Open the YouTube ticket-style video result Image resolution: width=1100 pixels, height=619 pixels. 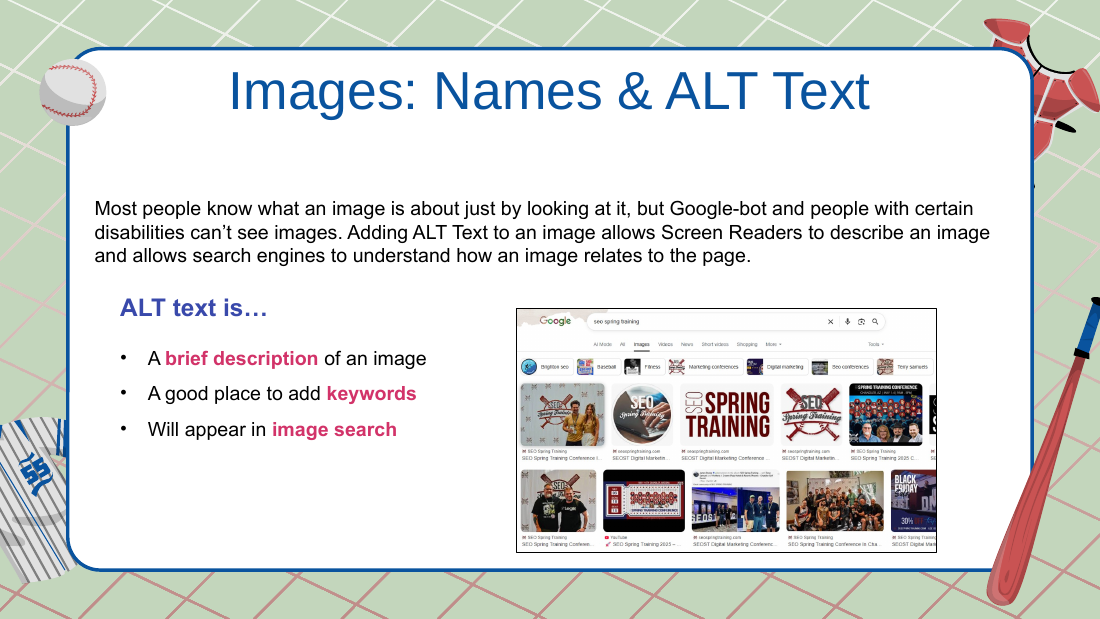(x=644, y=500)
